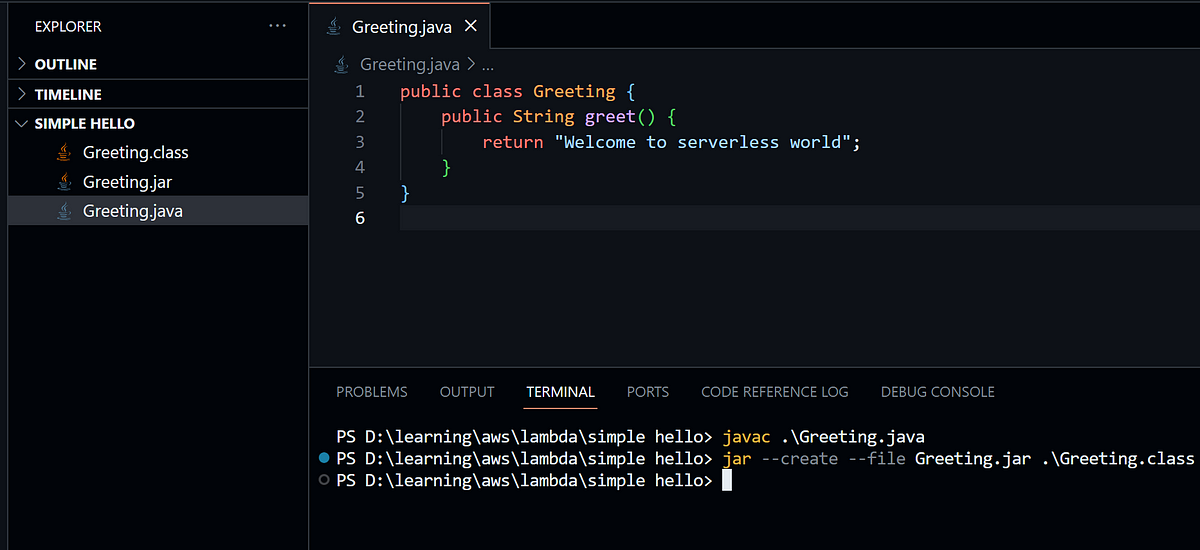Click Java icon in breadcrumb bar
1200x550 pixels.
(x=342, y=64)
